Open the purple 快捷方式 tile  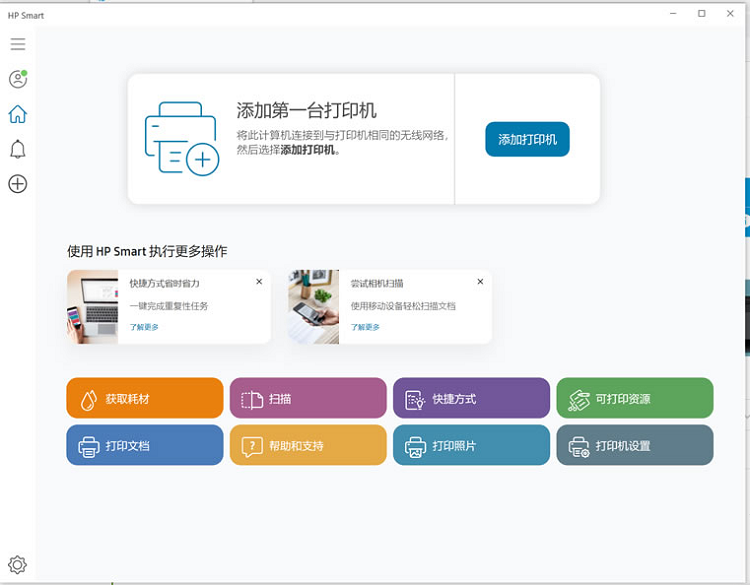(472, 398)
